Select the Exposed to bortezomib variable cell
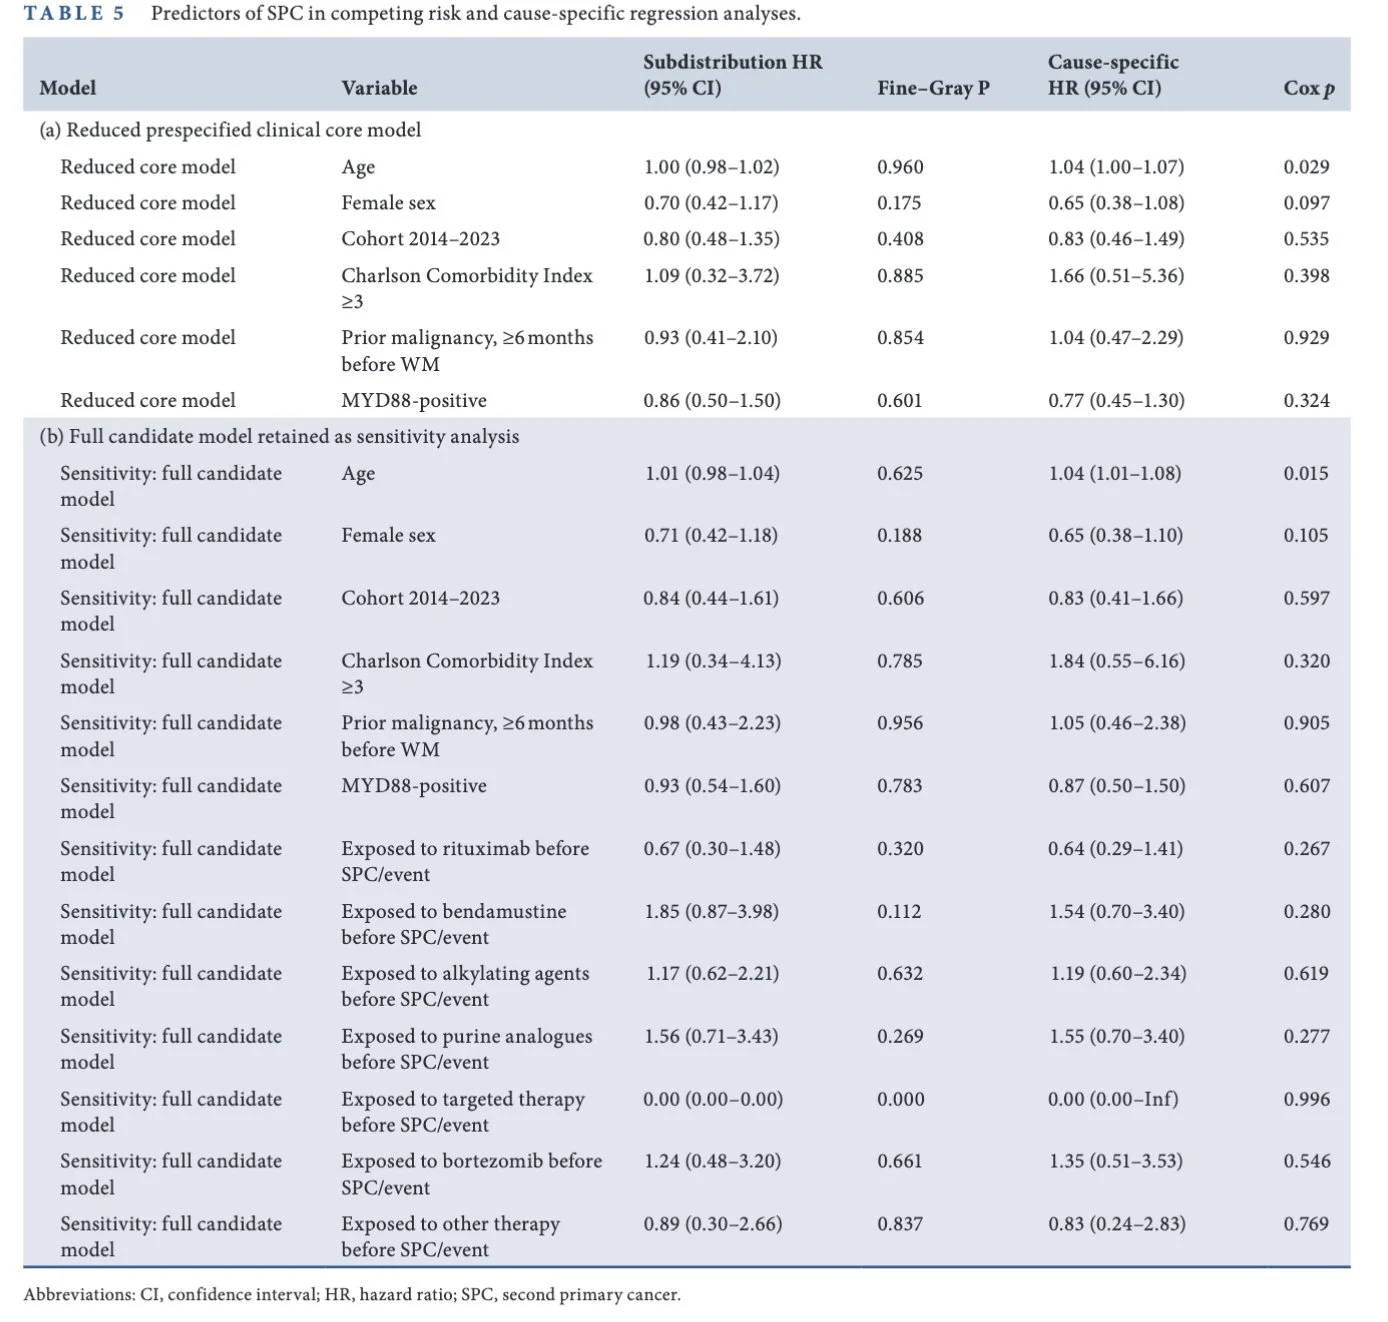The height and width of the screenshot is (1322, 1388). [x=471, y=1174]
